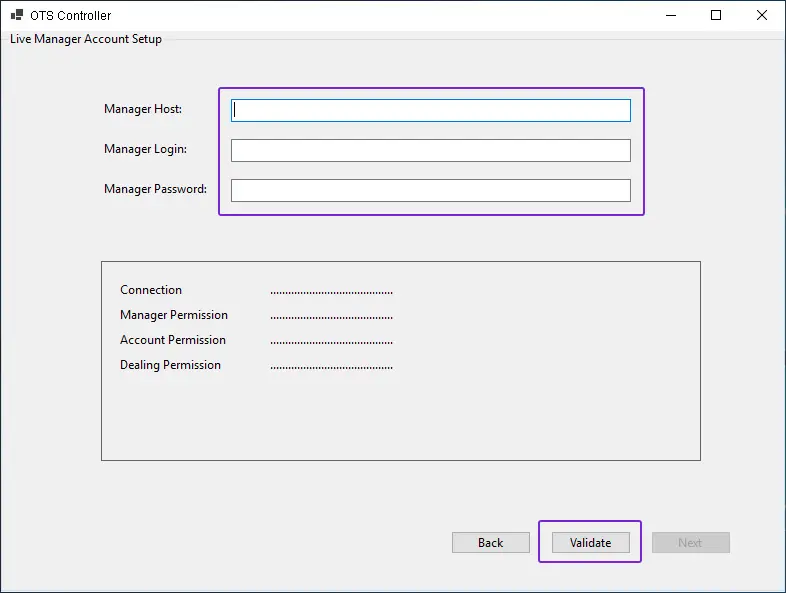Click the Manager Host: label

(143, 109)
